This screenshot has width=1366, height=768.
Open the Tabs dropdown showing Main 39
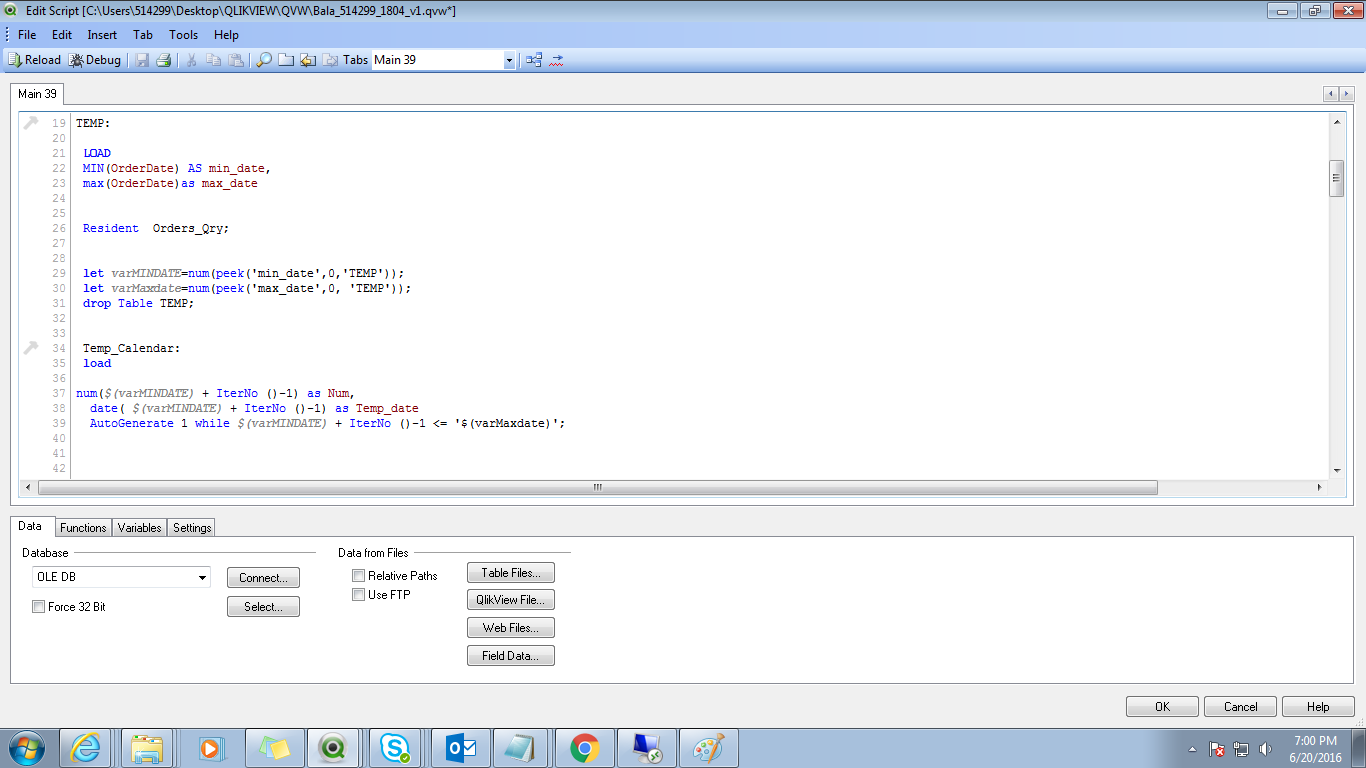pyautogui.click(x=444, y=60)
